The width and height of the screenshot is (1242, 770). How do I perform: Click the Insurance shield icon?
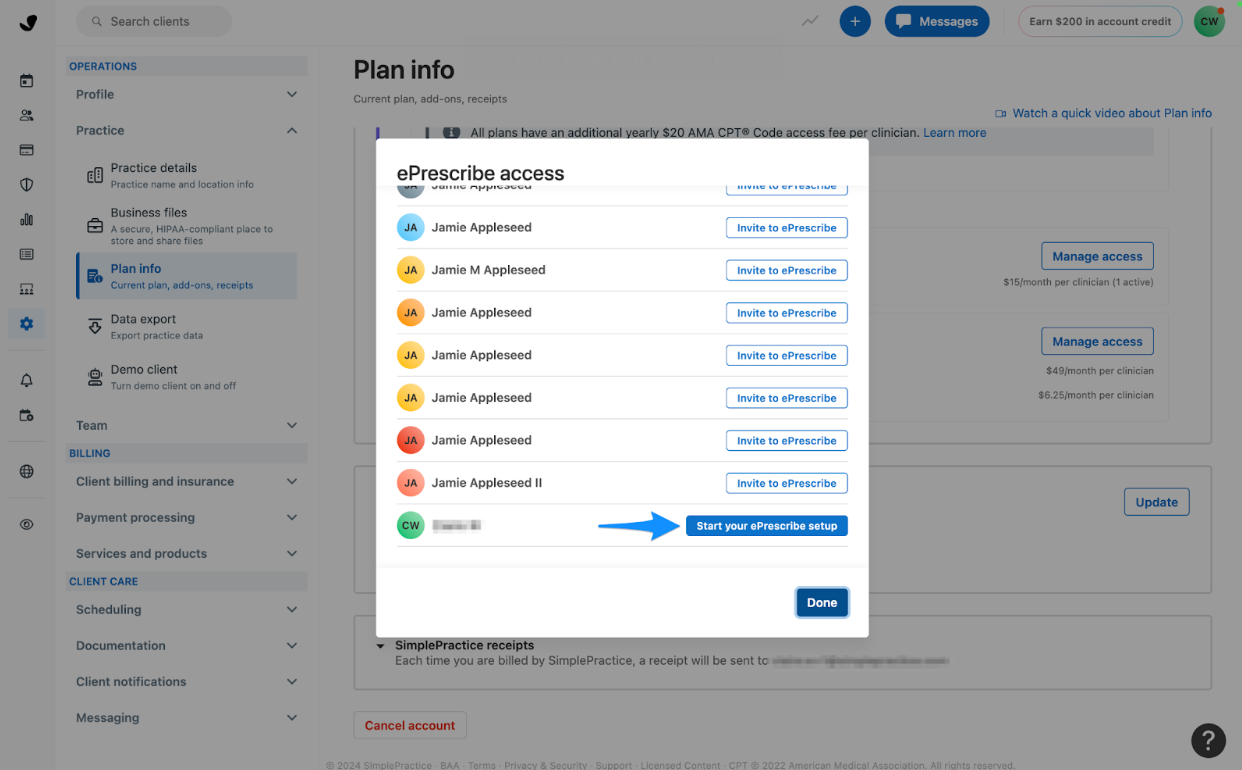tap(26, 184)
